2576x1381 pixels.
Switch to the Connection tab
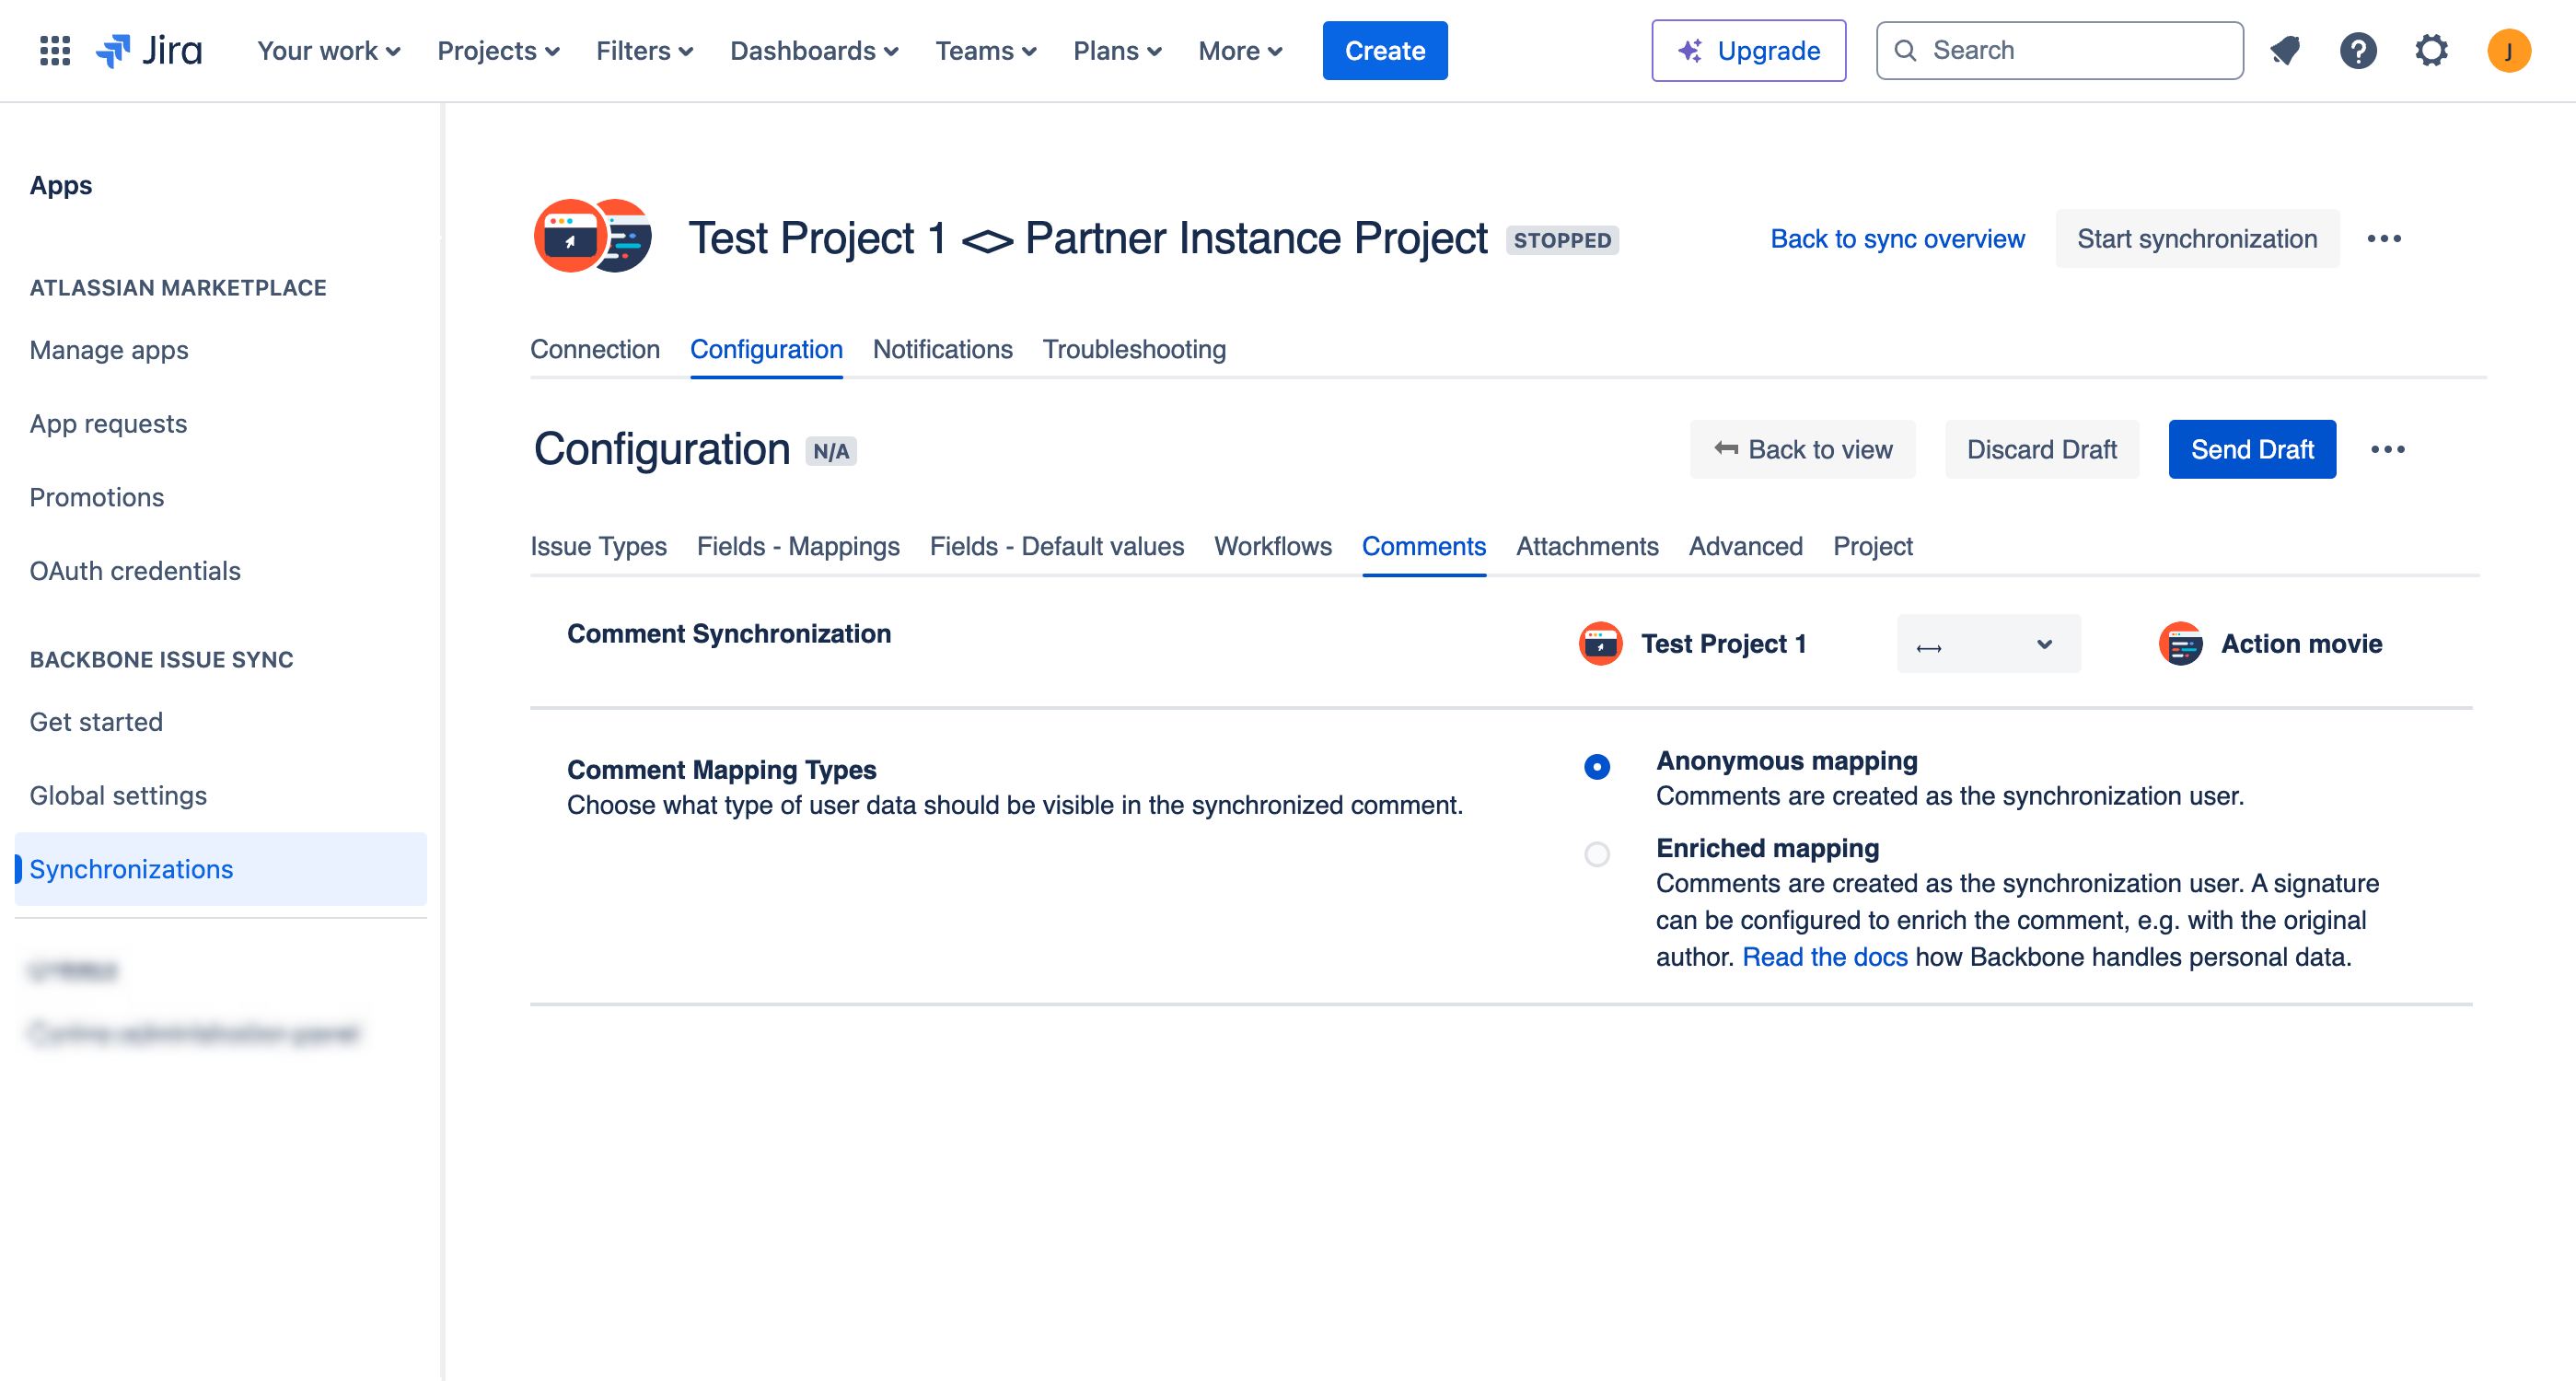coord(595,349)
